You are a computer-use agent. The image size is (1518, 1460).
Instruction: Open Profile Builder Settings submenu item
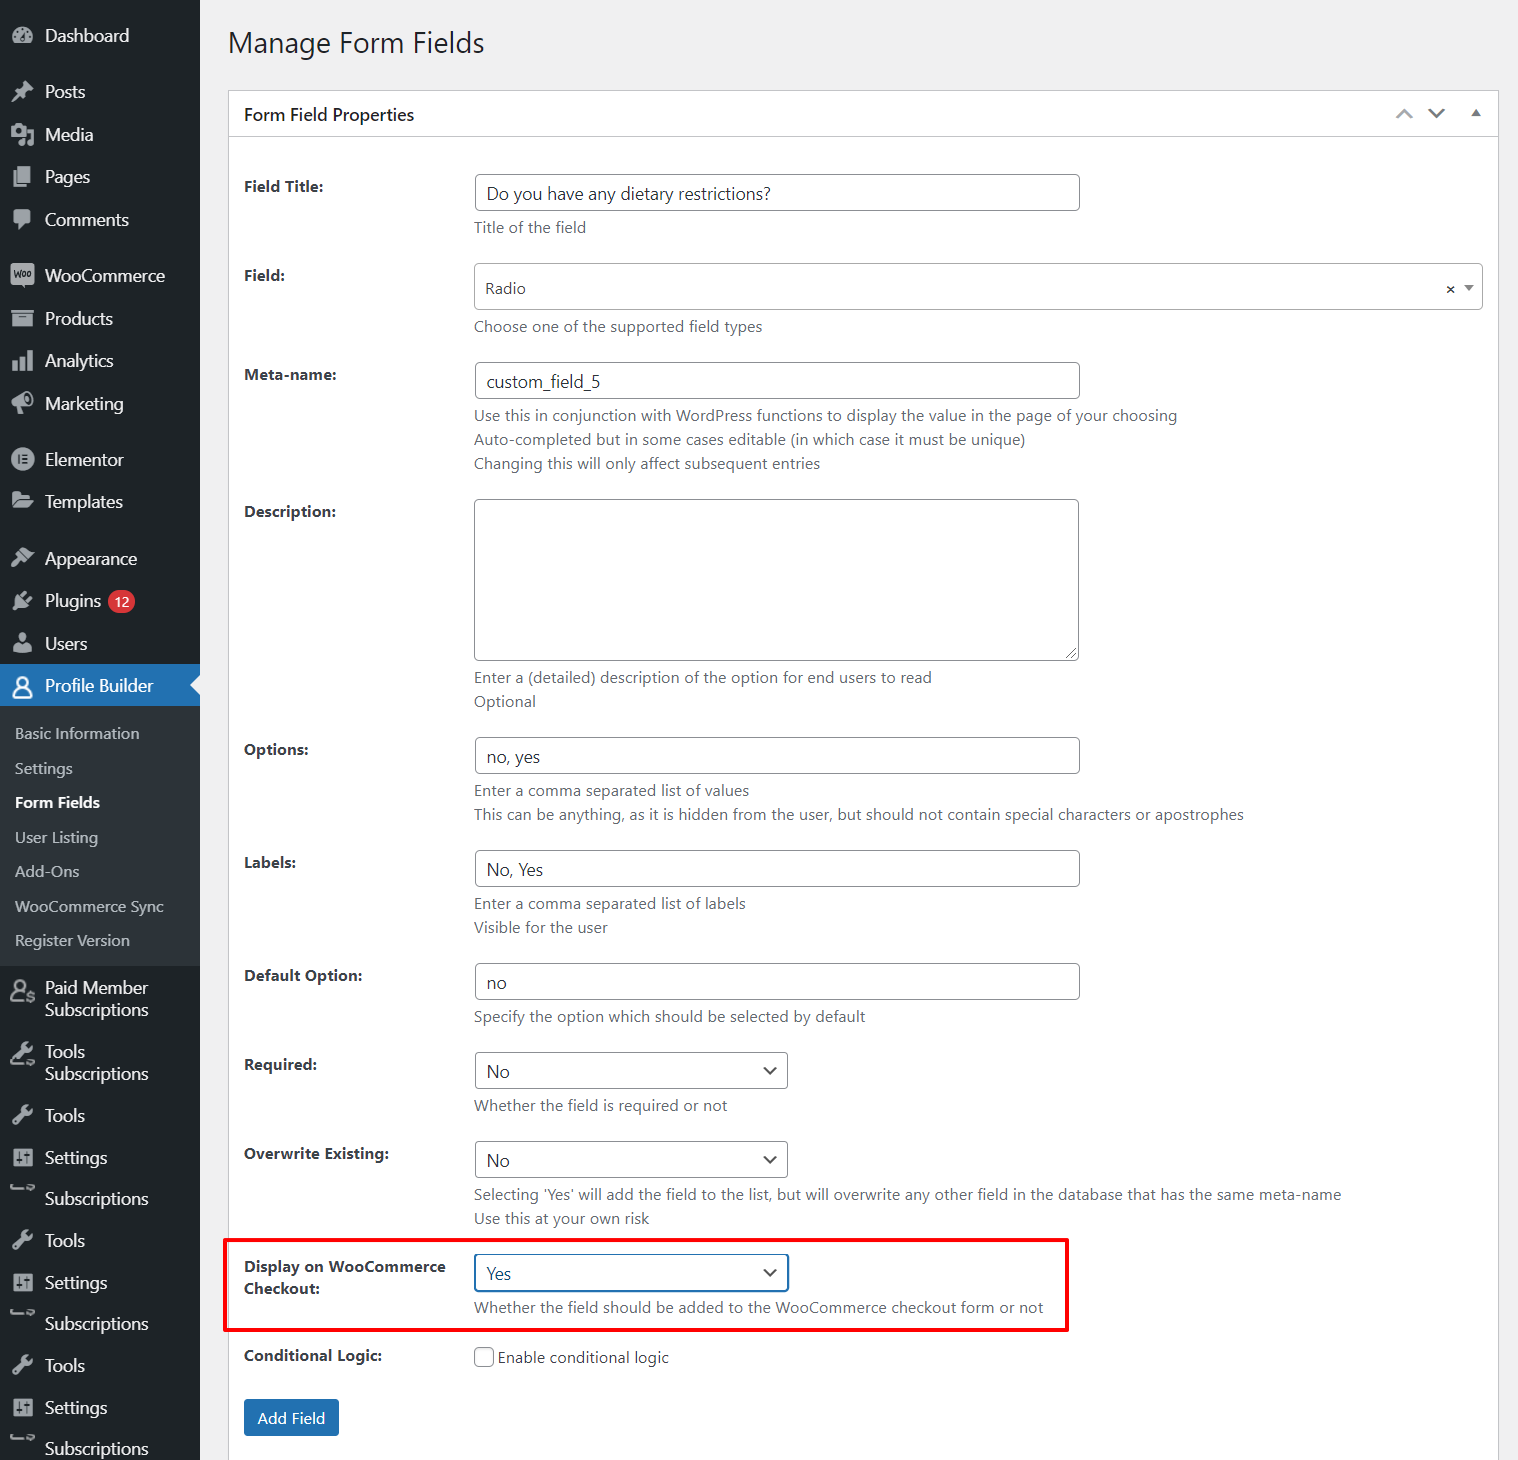click(44, 769)
